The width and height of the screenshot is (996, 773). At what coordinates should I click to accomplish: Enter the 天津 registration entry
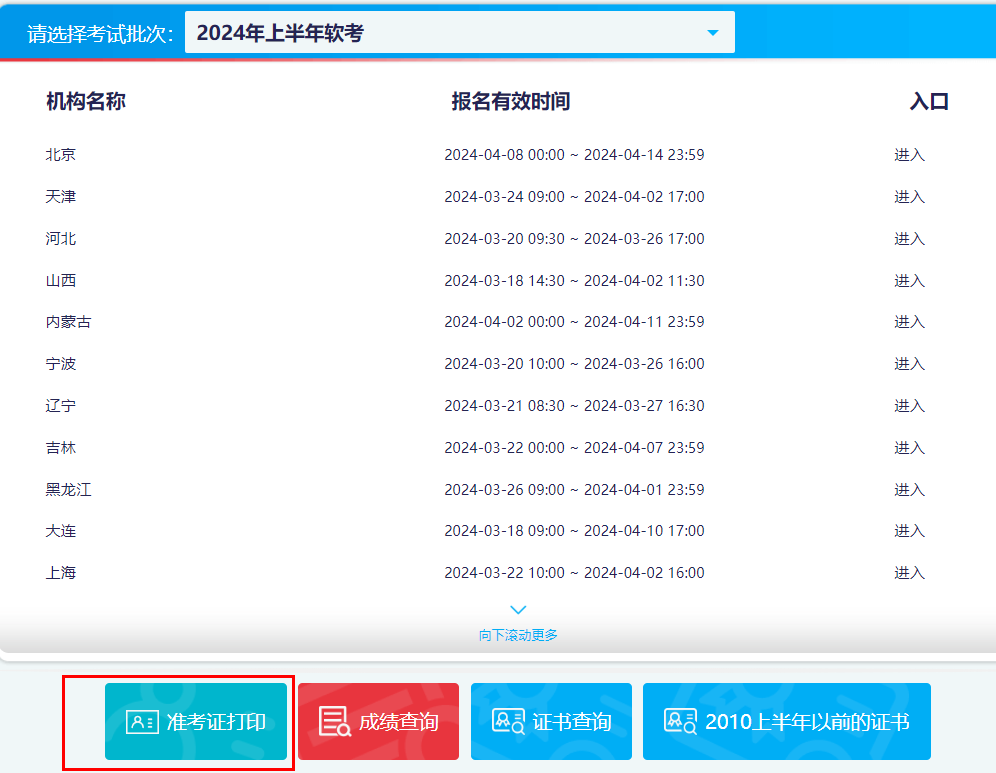(x=910, y=197)
